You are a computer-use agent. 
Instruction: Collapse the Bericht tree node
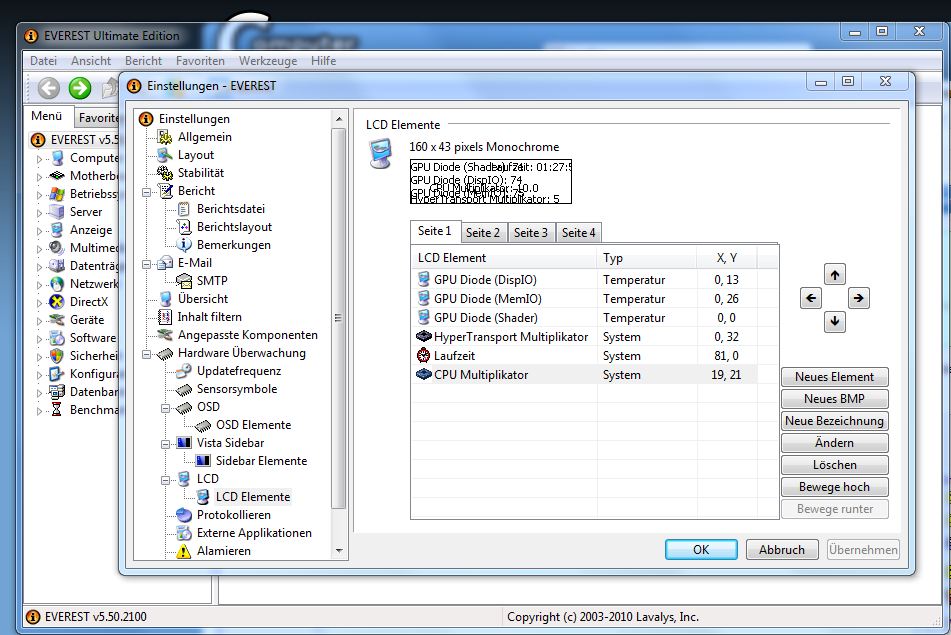tap(146, 192)
